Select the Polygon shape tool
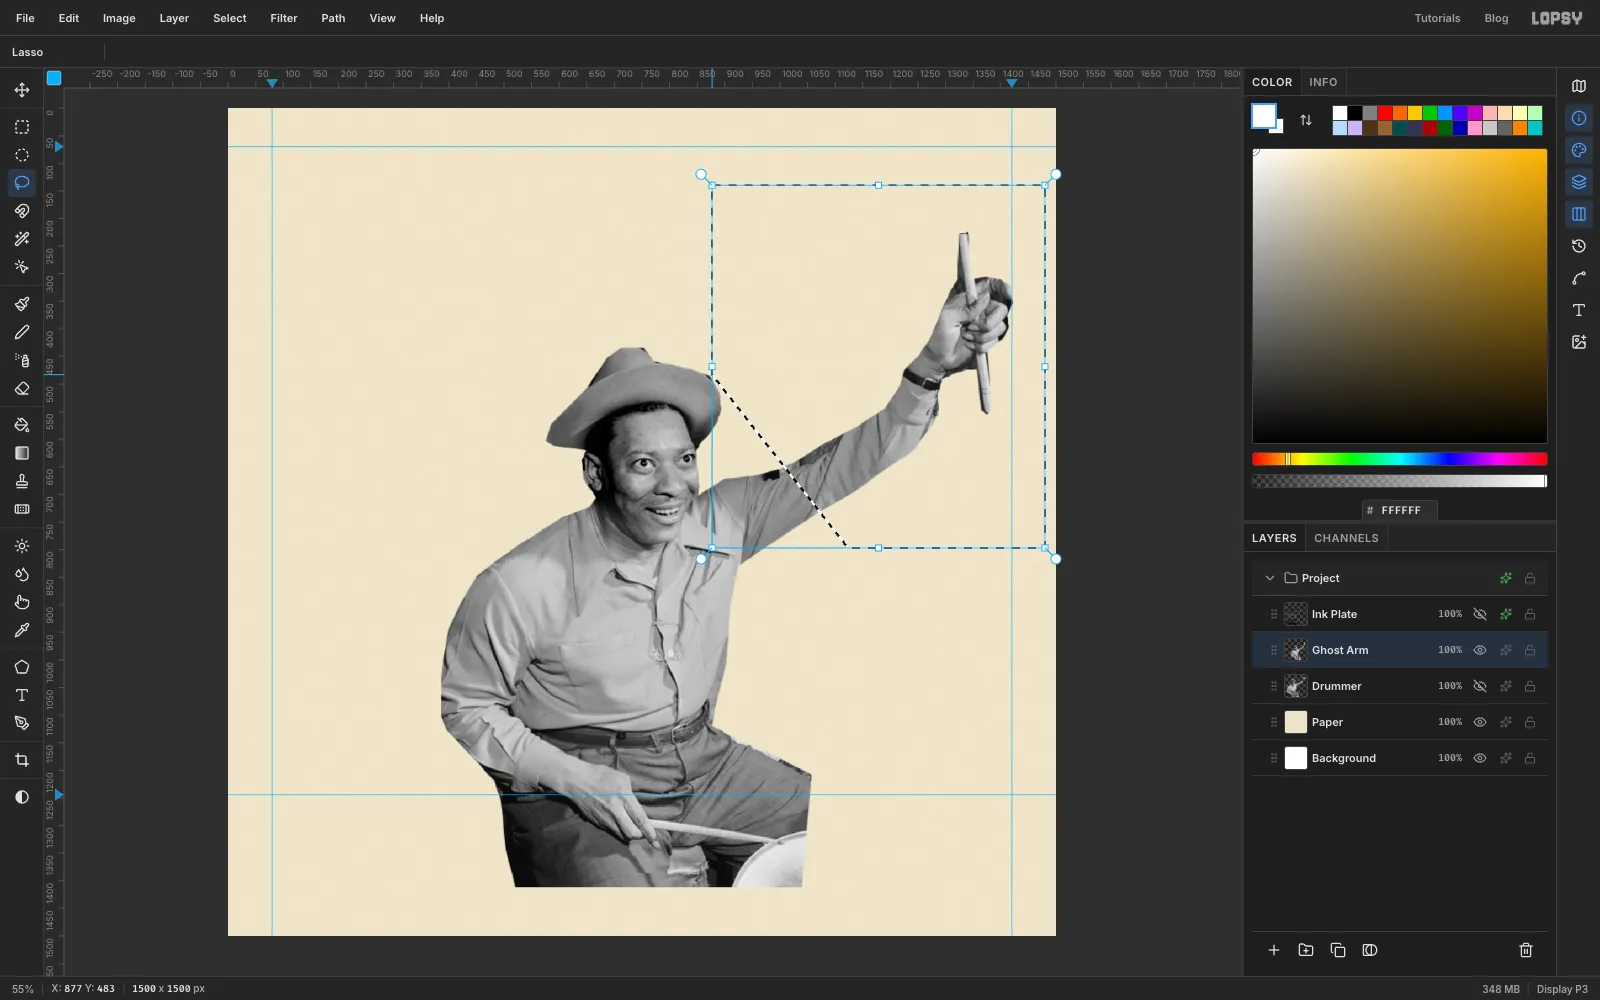This screenshot has width=1600, height=1000. (22, 667)
